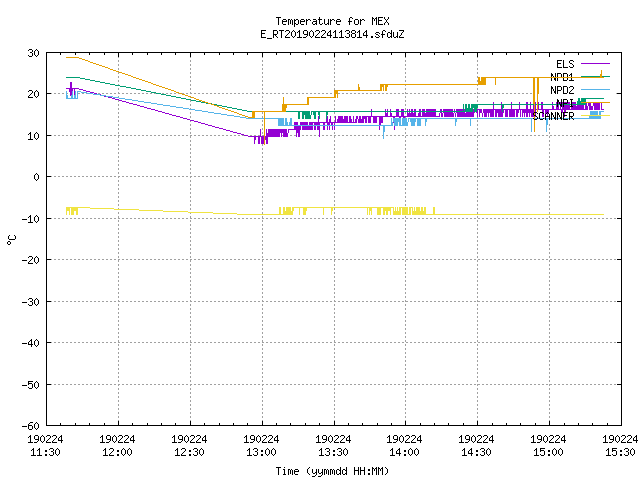Viewport: 640px width, 480px height.
Task: Click the y-axis label 10
Action: [33, 136]
